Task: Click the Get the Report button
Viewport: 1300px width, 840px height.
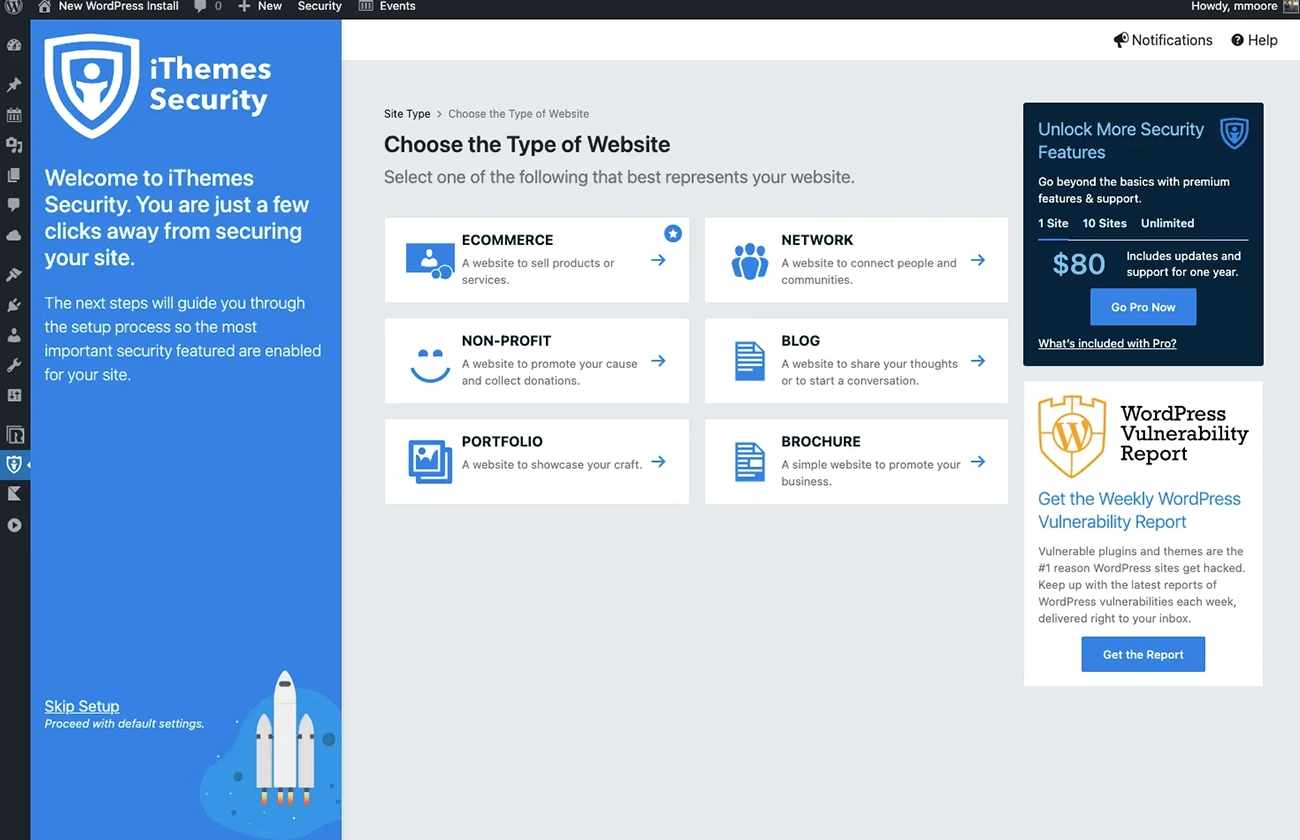Action: 1143,654
